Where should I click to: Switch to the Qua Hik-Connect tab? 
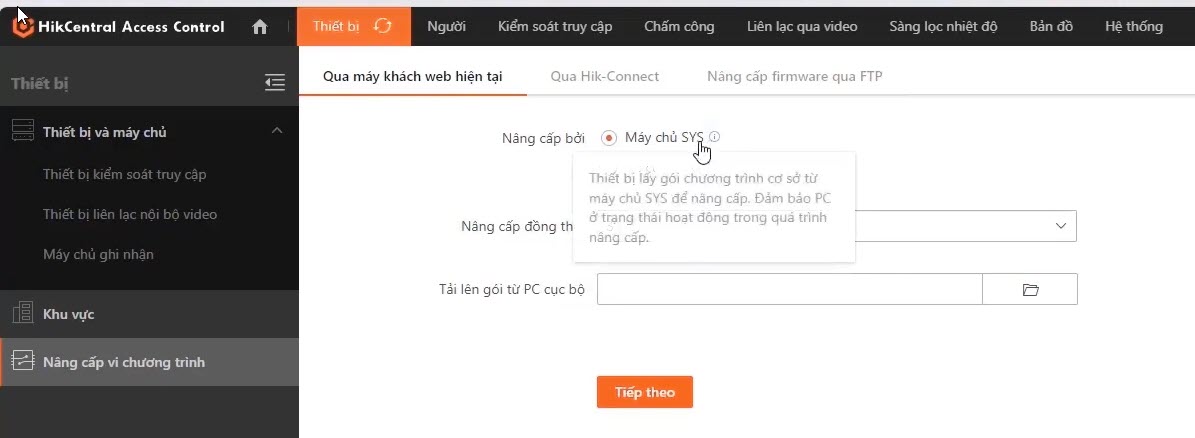click(604, 76)
